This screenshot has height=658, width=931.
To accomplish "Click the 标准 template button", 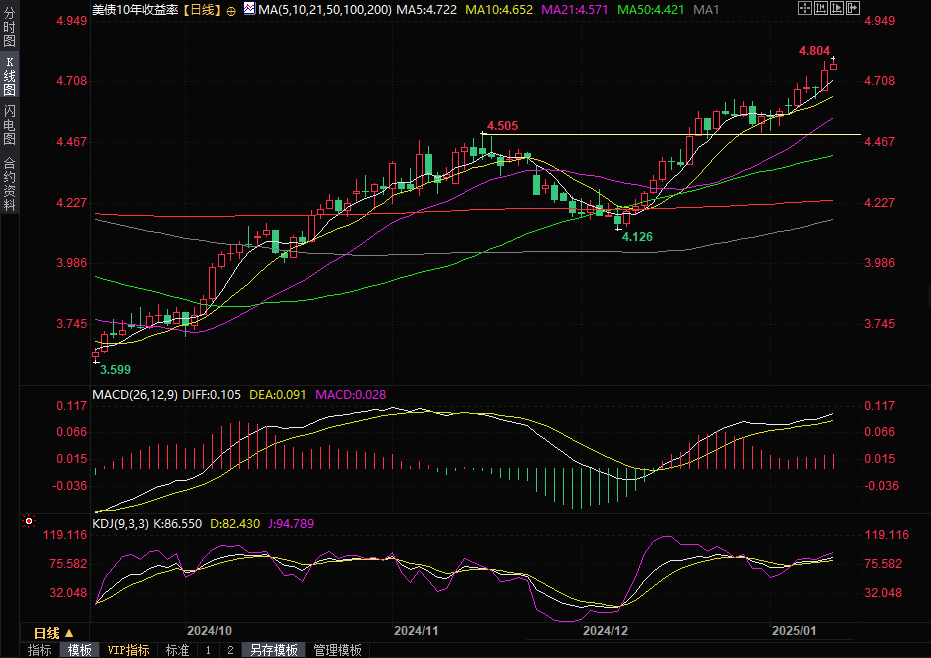I will point(177,650).
